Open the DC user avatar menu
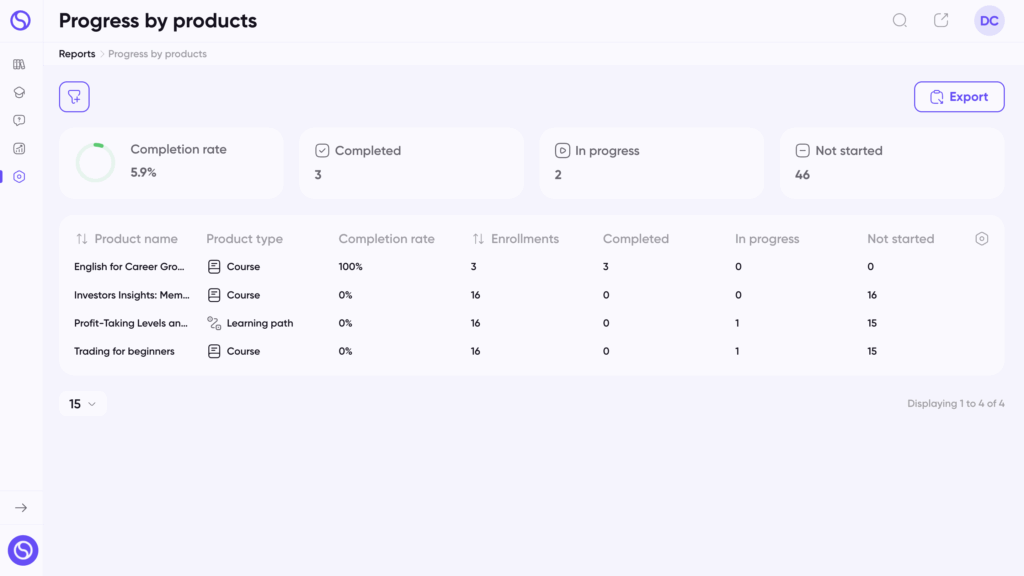The width and height of the screenshot is (1024, 576). tap(989, 21)
